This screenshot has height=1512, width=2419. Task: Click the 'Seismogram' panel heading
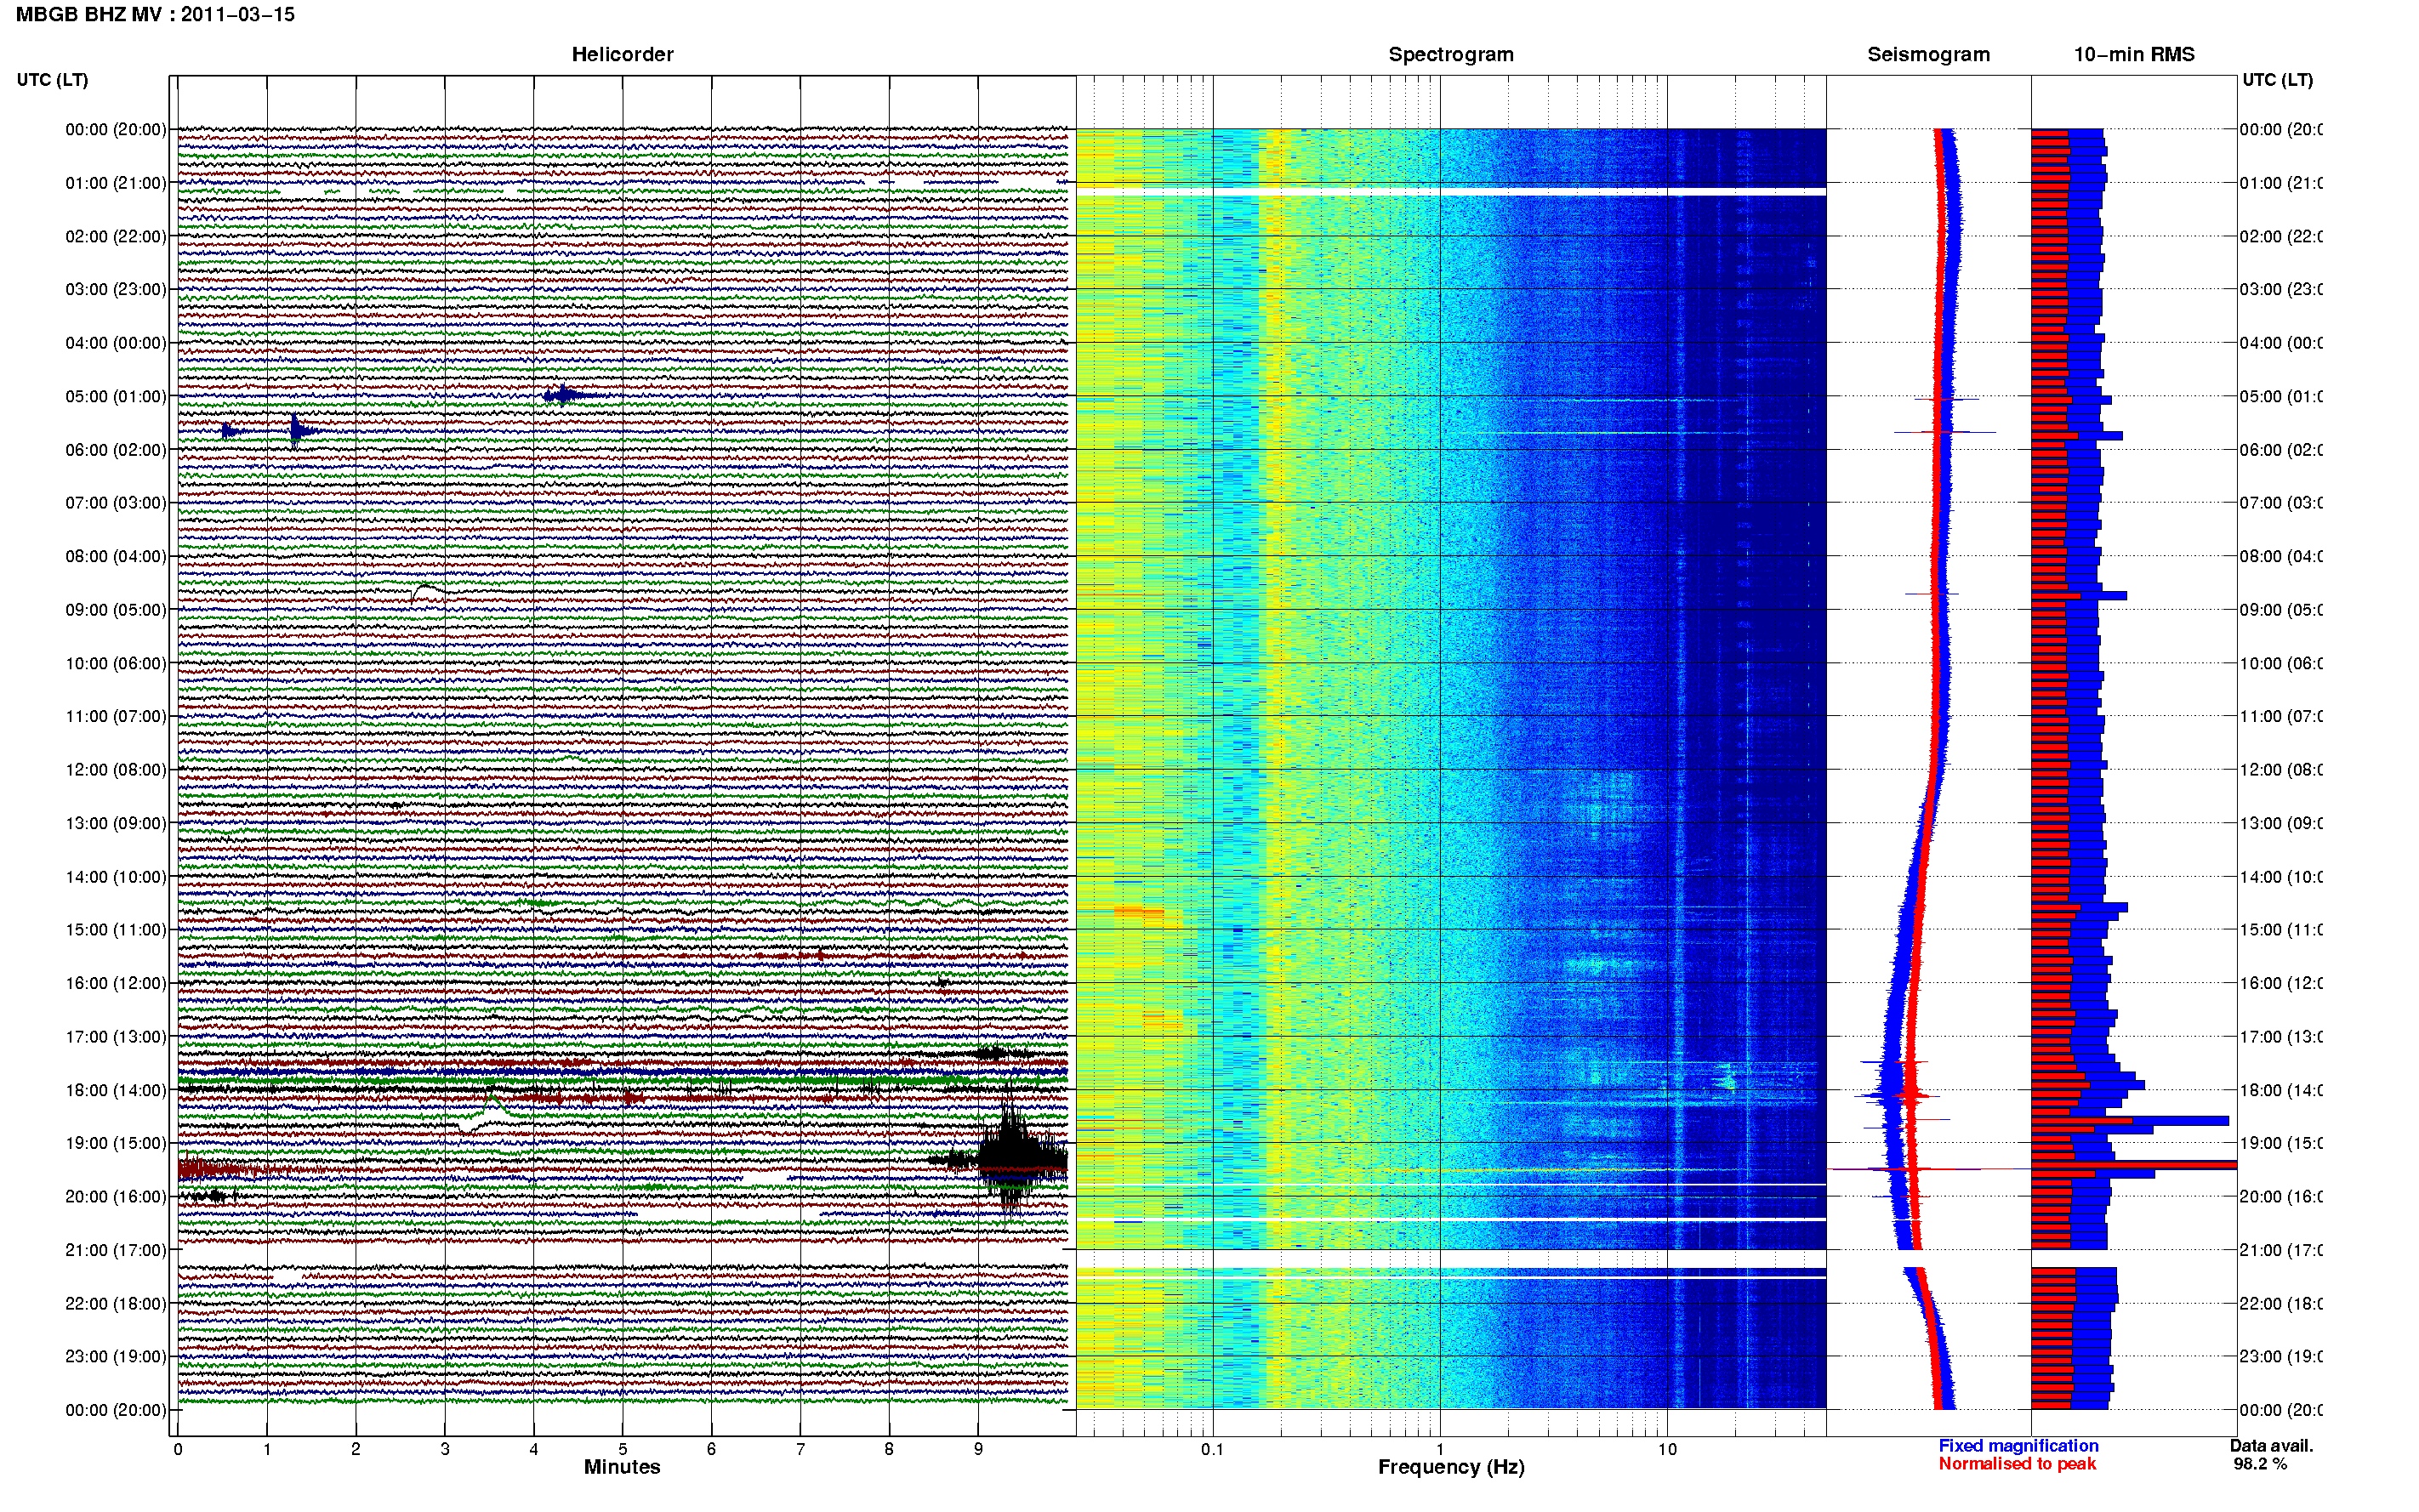pos(1928,55)
